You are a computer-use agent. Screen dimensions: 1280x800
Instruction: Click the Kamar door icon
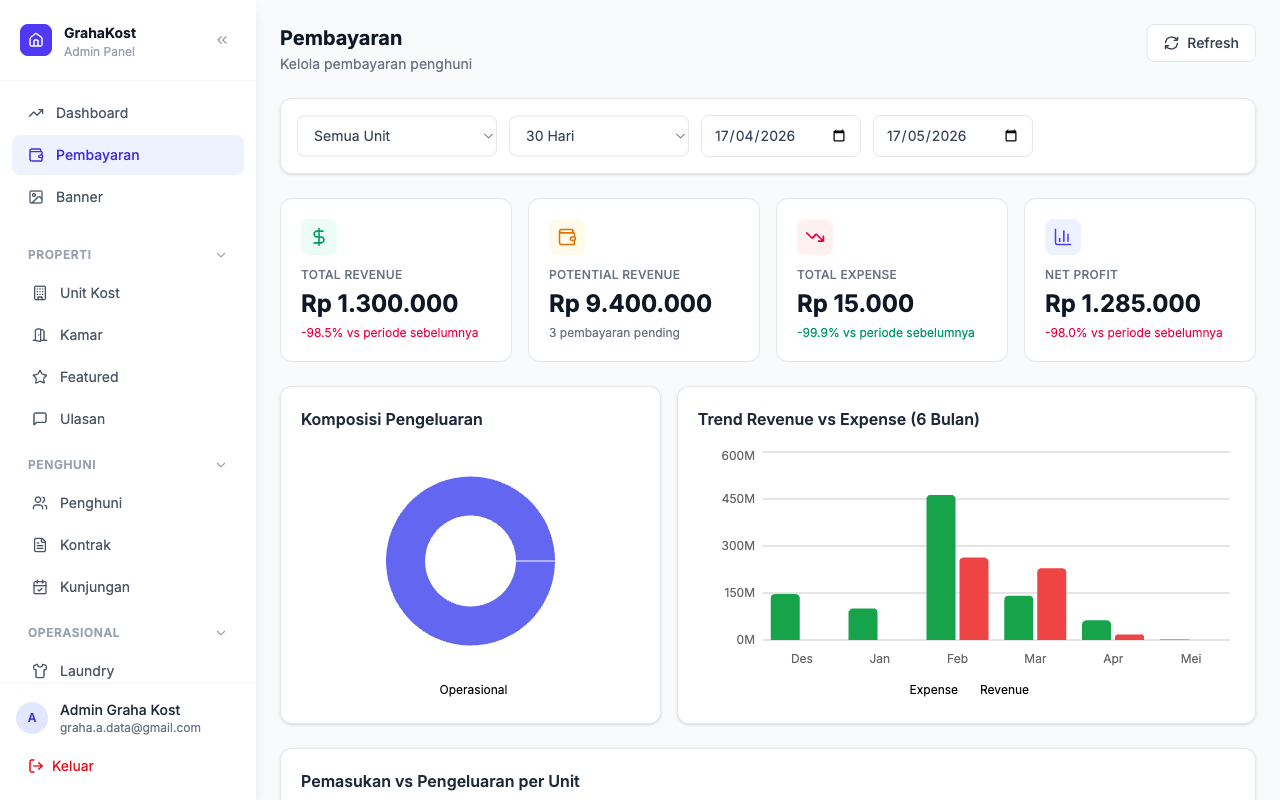(40, 335)
